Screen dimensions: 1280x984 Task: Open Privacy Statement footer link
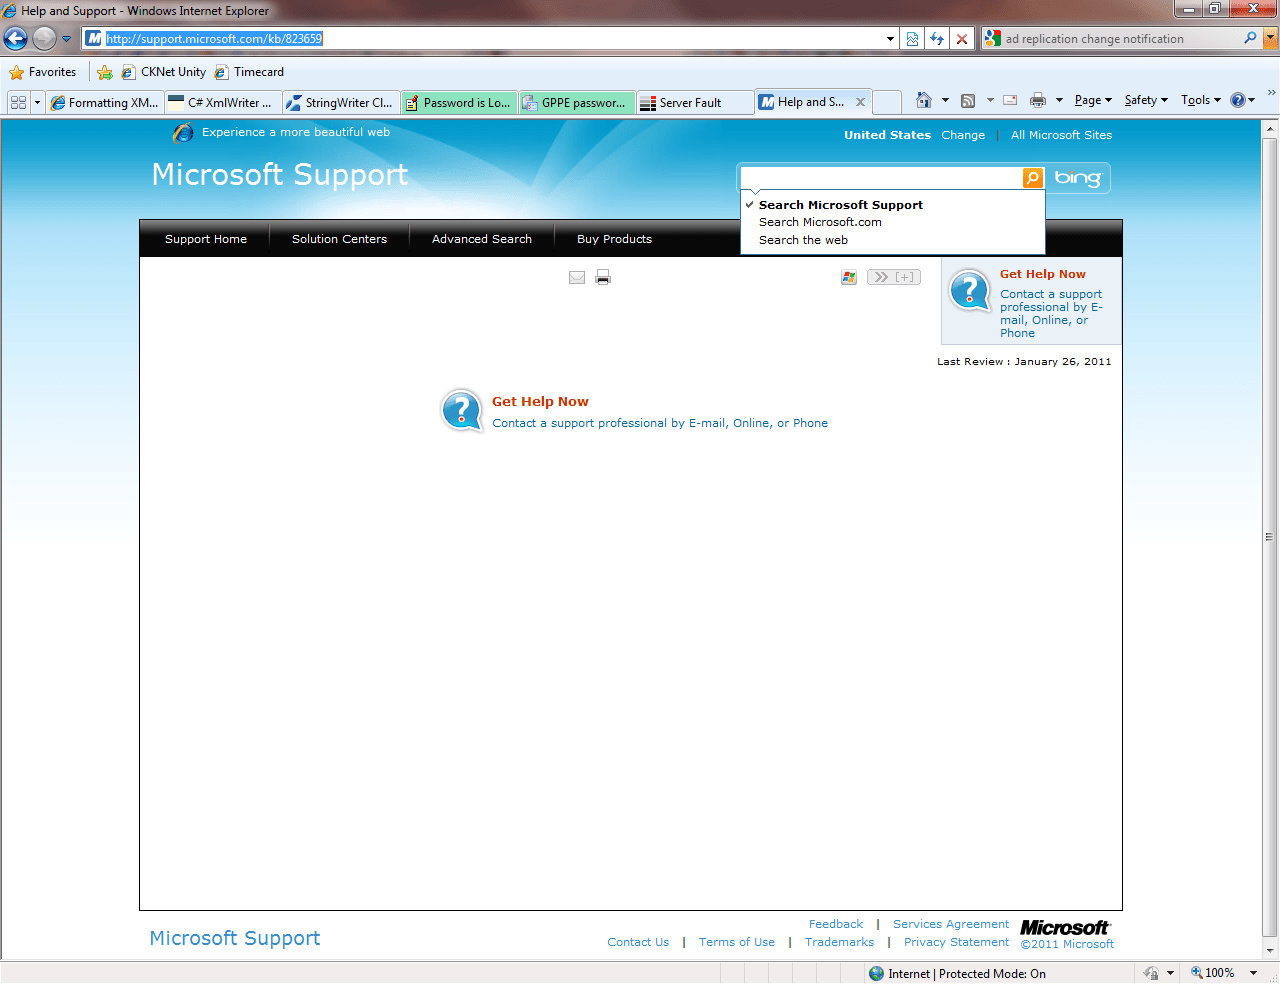tap(956, 942)
